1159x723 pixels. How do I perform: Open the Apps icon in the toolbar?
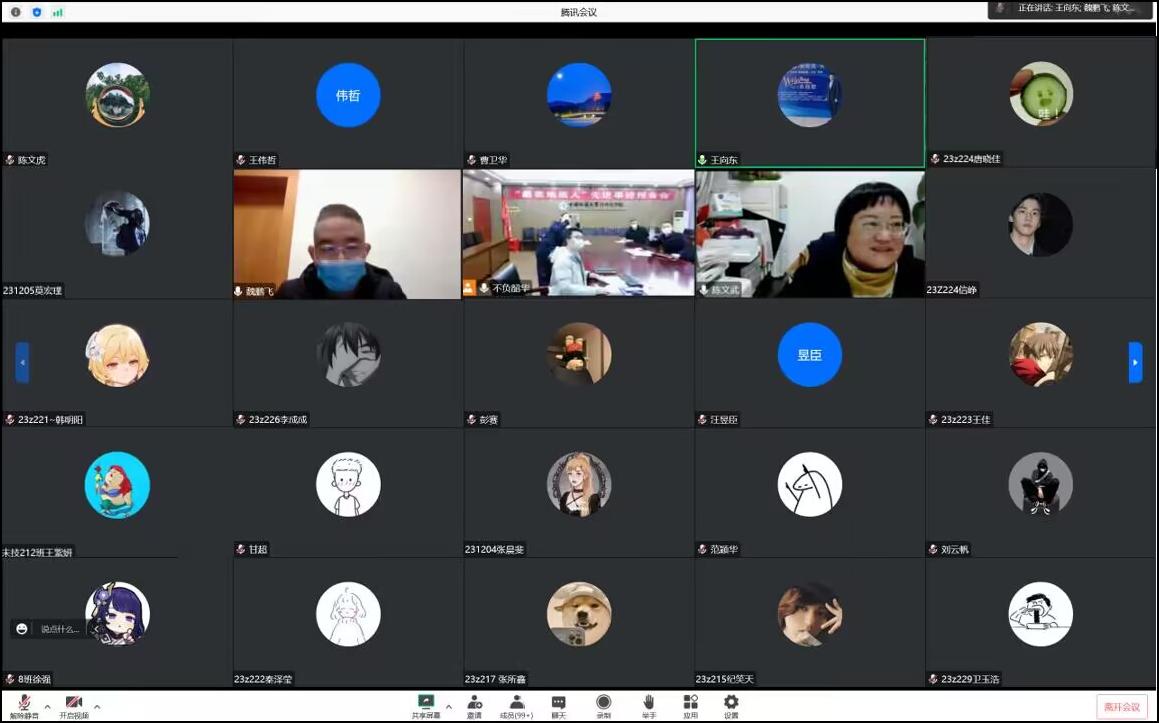coord(690,704)
